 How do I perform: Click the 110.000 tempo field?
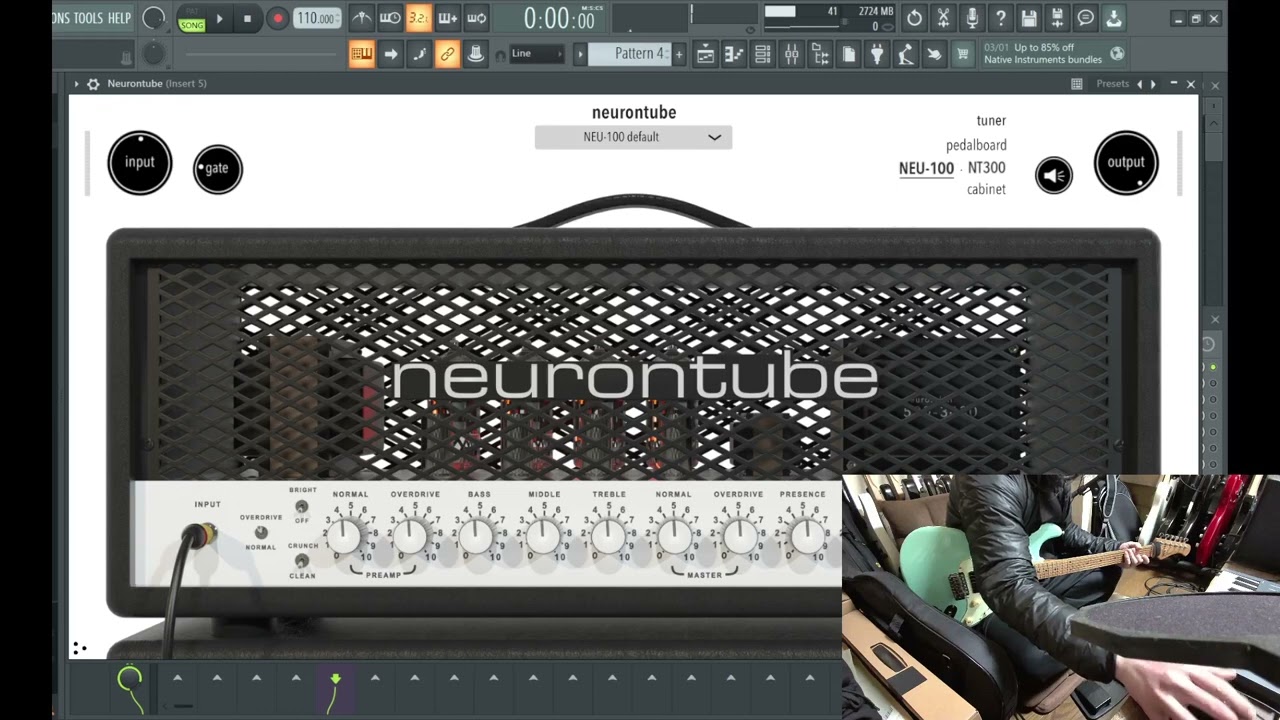pos(317,19)
